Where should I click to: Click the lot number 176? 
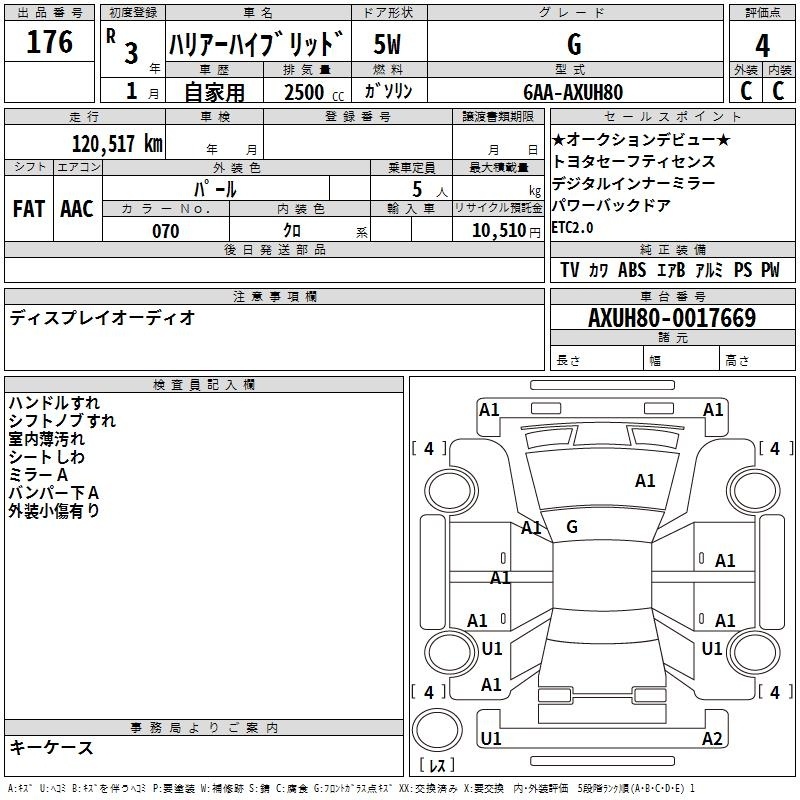[x=49, y=41]
